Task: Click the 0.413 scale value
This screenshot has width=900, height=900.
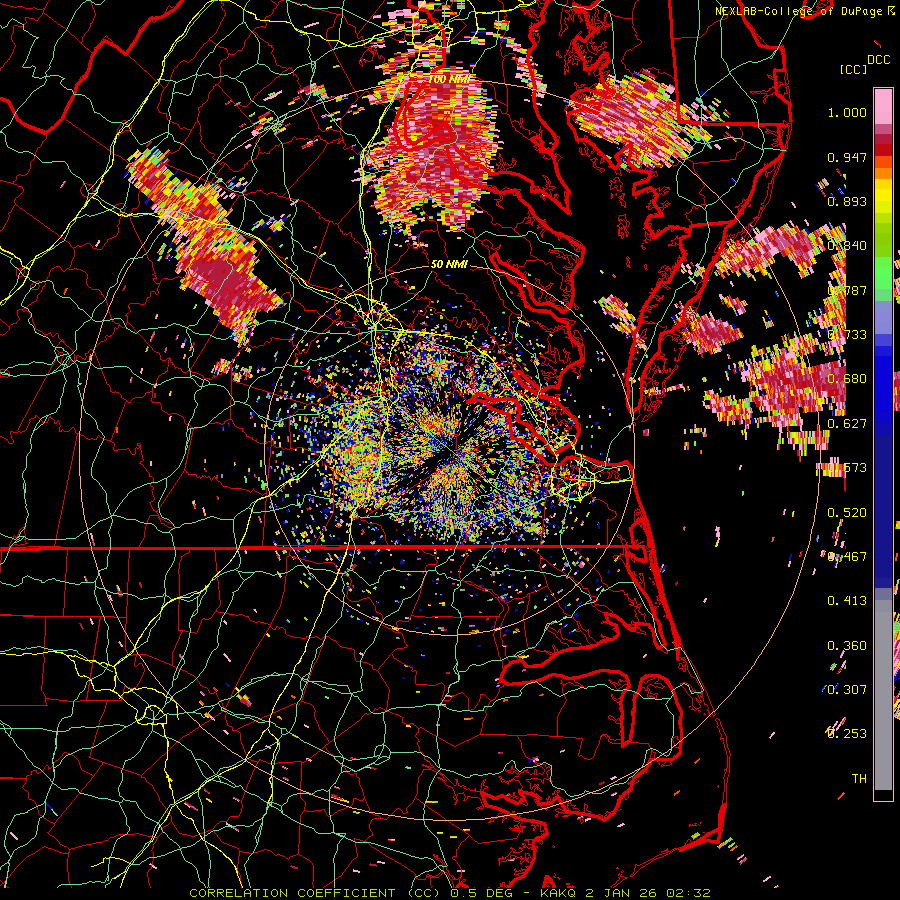Action: pos(847,601)
